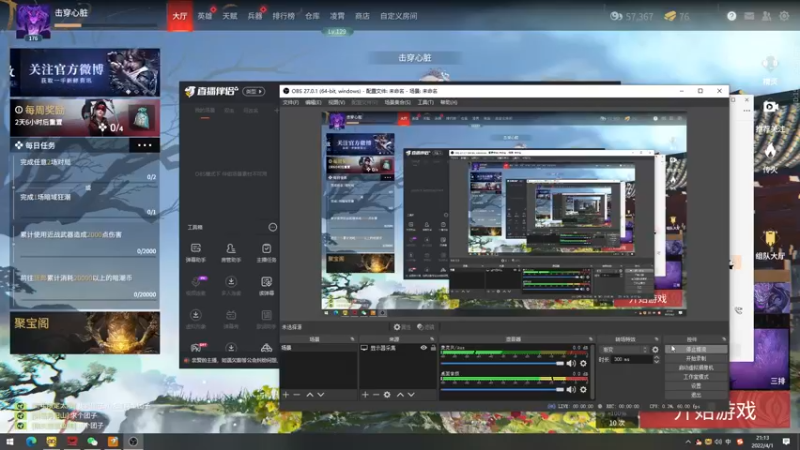Open the replay camera icon on game sidebar
Screen dimensions: 800x450
coord(770,107)
